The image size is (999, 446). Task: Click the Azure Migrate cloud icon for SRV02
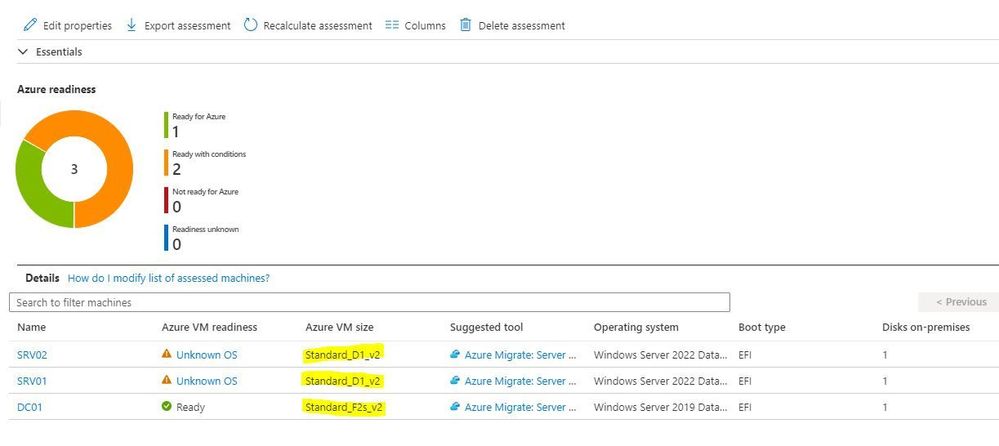pos(455,354)
